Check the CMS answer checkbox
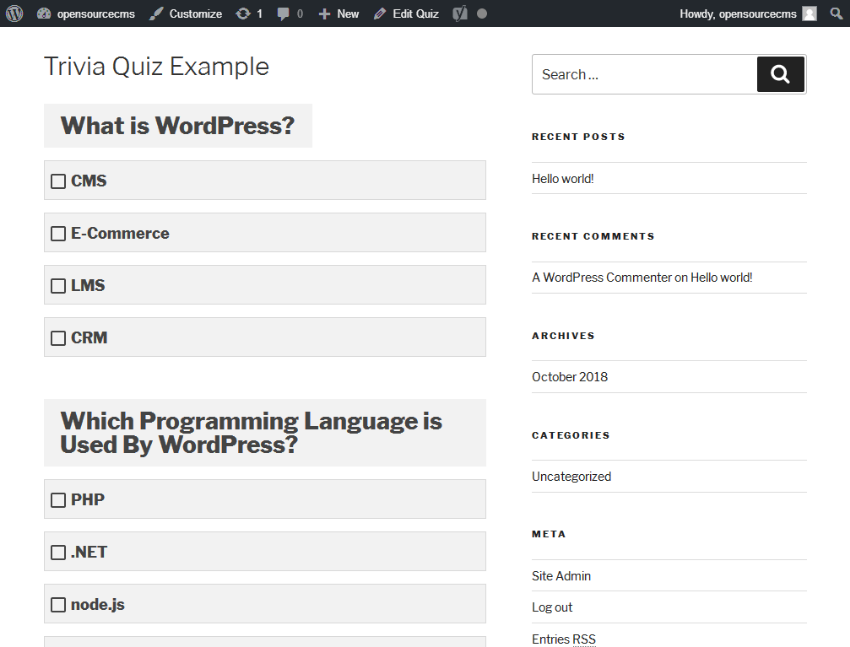Screen dimensions: 850x647 pos(58,181)
